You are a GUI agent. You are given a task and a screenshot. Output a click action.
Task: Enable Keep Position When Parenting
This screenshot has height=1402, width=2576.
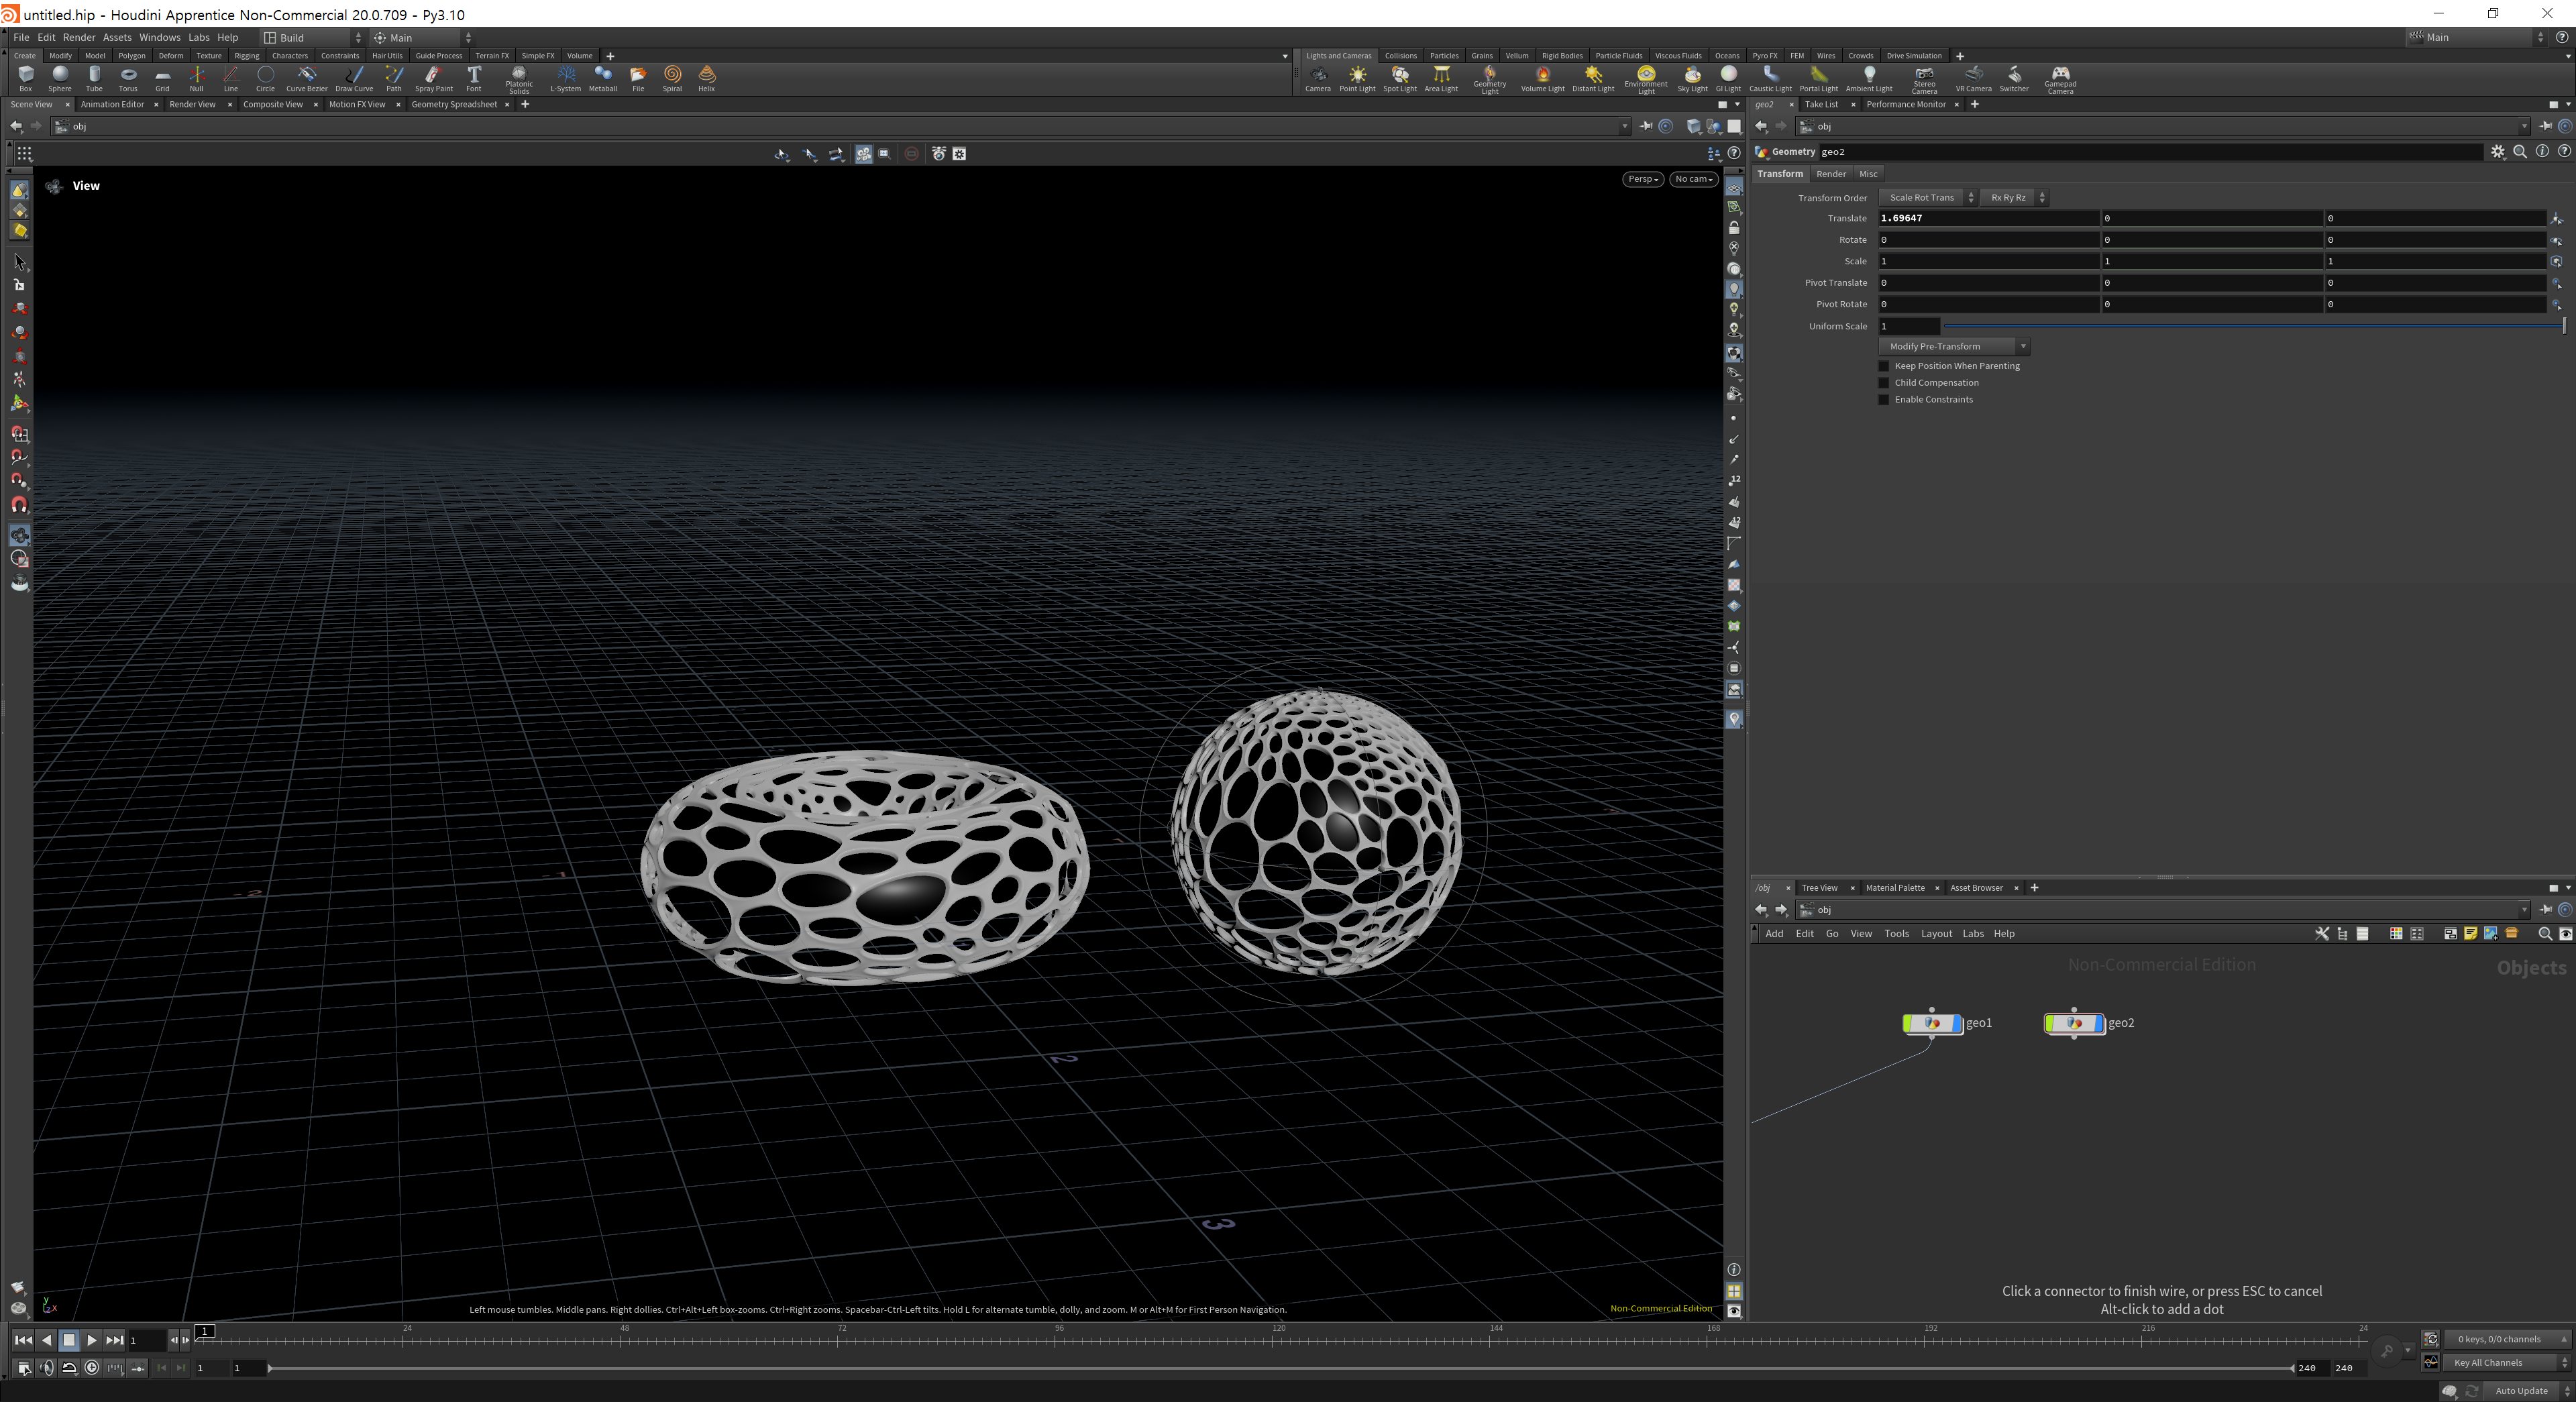[1884, 366]
